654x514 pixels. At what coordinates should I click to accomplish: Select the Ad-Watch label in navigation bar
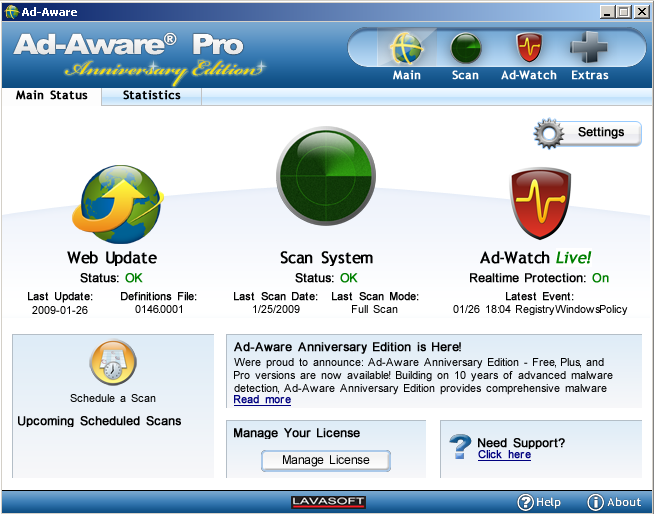[529, 76]
